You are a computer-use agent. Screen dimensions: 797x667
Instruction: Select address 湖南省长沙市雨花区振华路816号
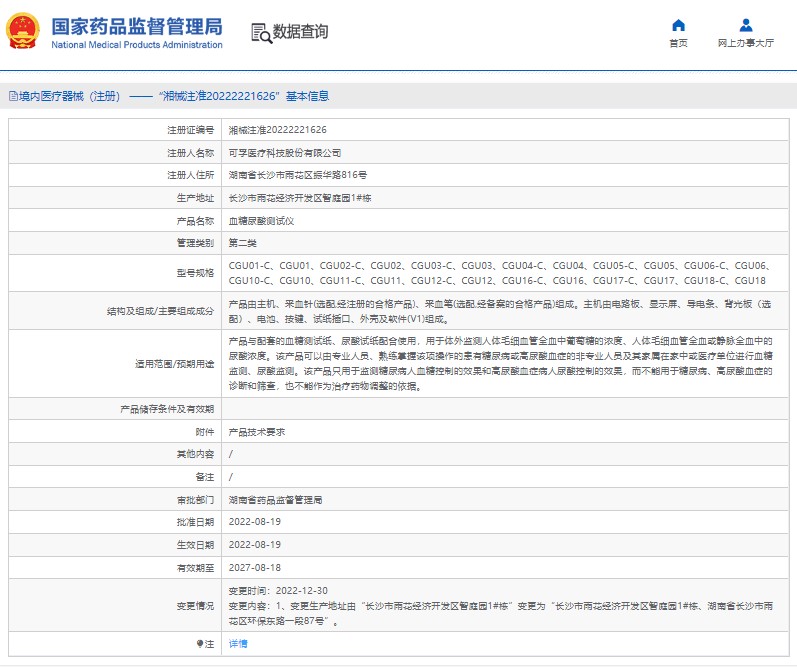point(297,175)
